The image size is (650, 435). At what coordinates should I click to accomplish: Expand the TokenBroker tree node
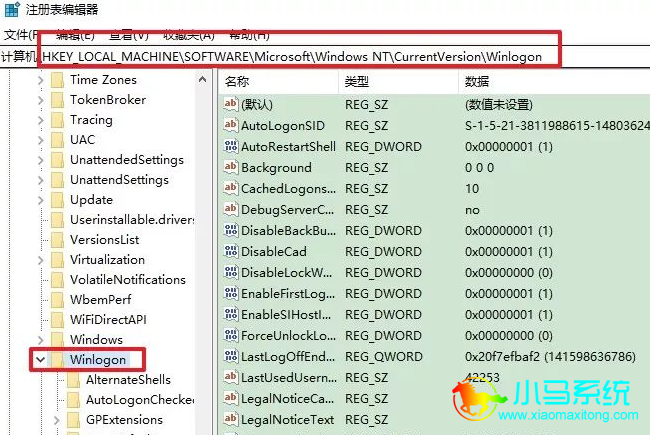[x=40, y=100]
